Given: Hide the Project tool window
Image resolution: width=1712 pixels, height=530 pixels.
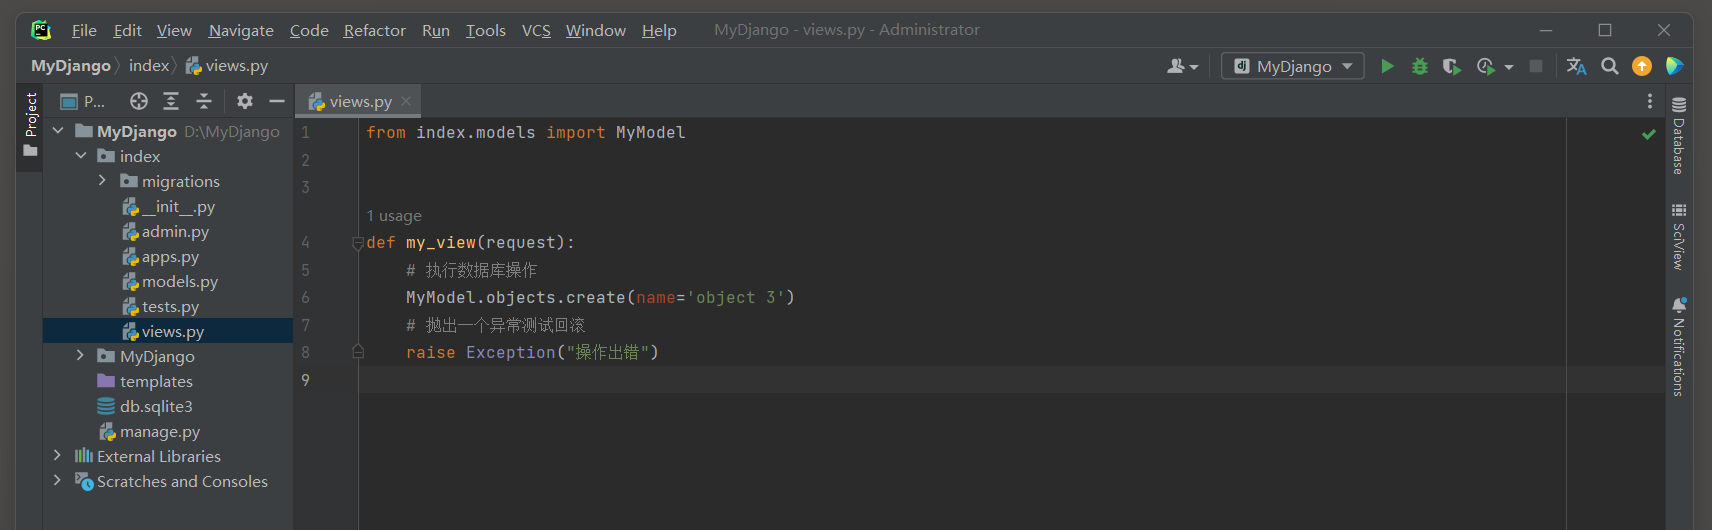Looking at the screenshot, I should pos(277,101).
